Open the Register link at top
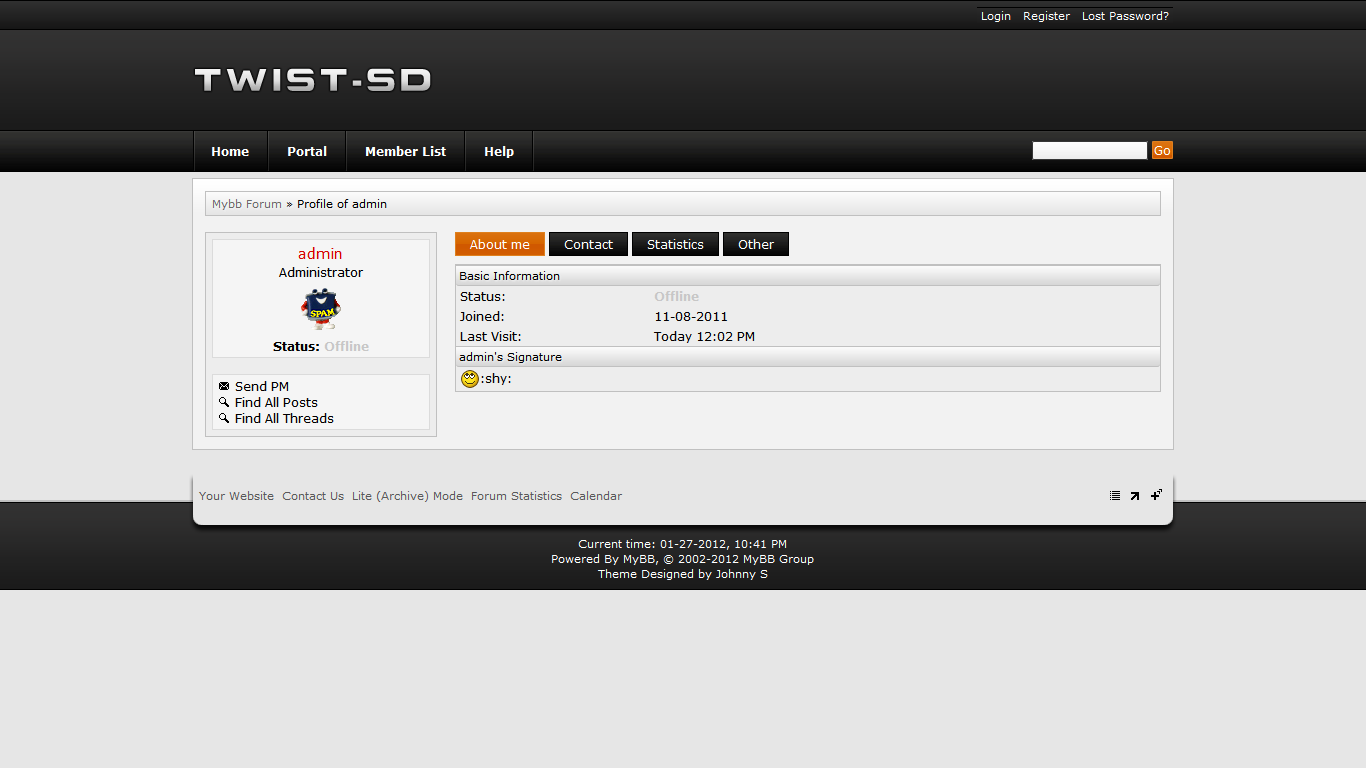 point(1046,16)
